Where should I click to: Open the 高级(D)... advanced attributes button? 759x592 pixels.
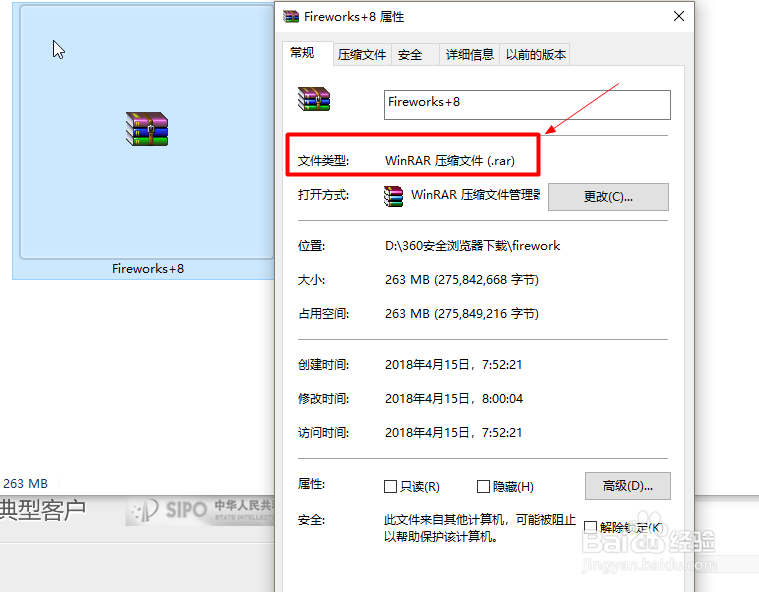click(628, 486)
